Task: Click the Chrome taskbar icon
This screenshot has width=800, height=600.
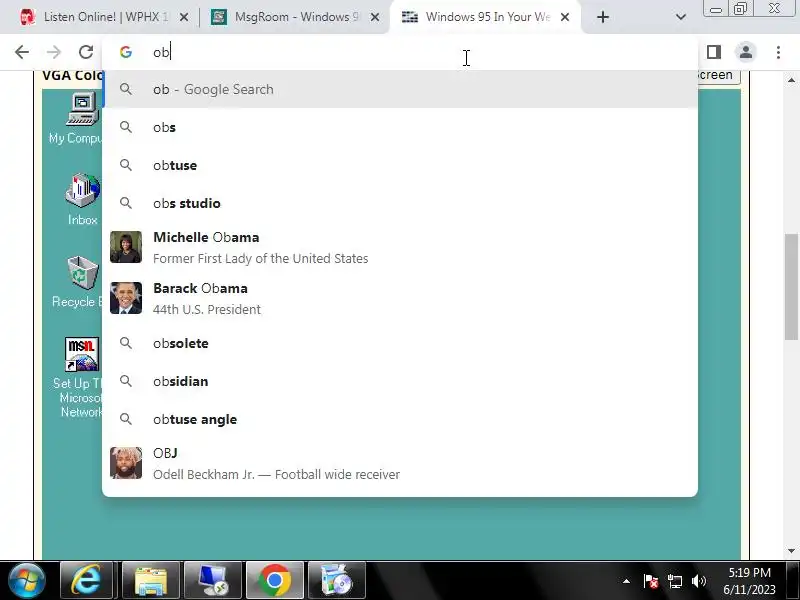Action: [275, 581]
